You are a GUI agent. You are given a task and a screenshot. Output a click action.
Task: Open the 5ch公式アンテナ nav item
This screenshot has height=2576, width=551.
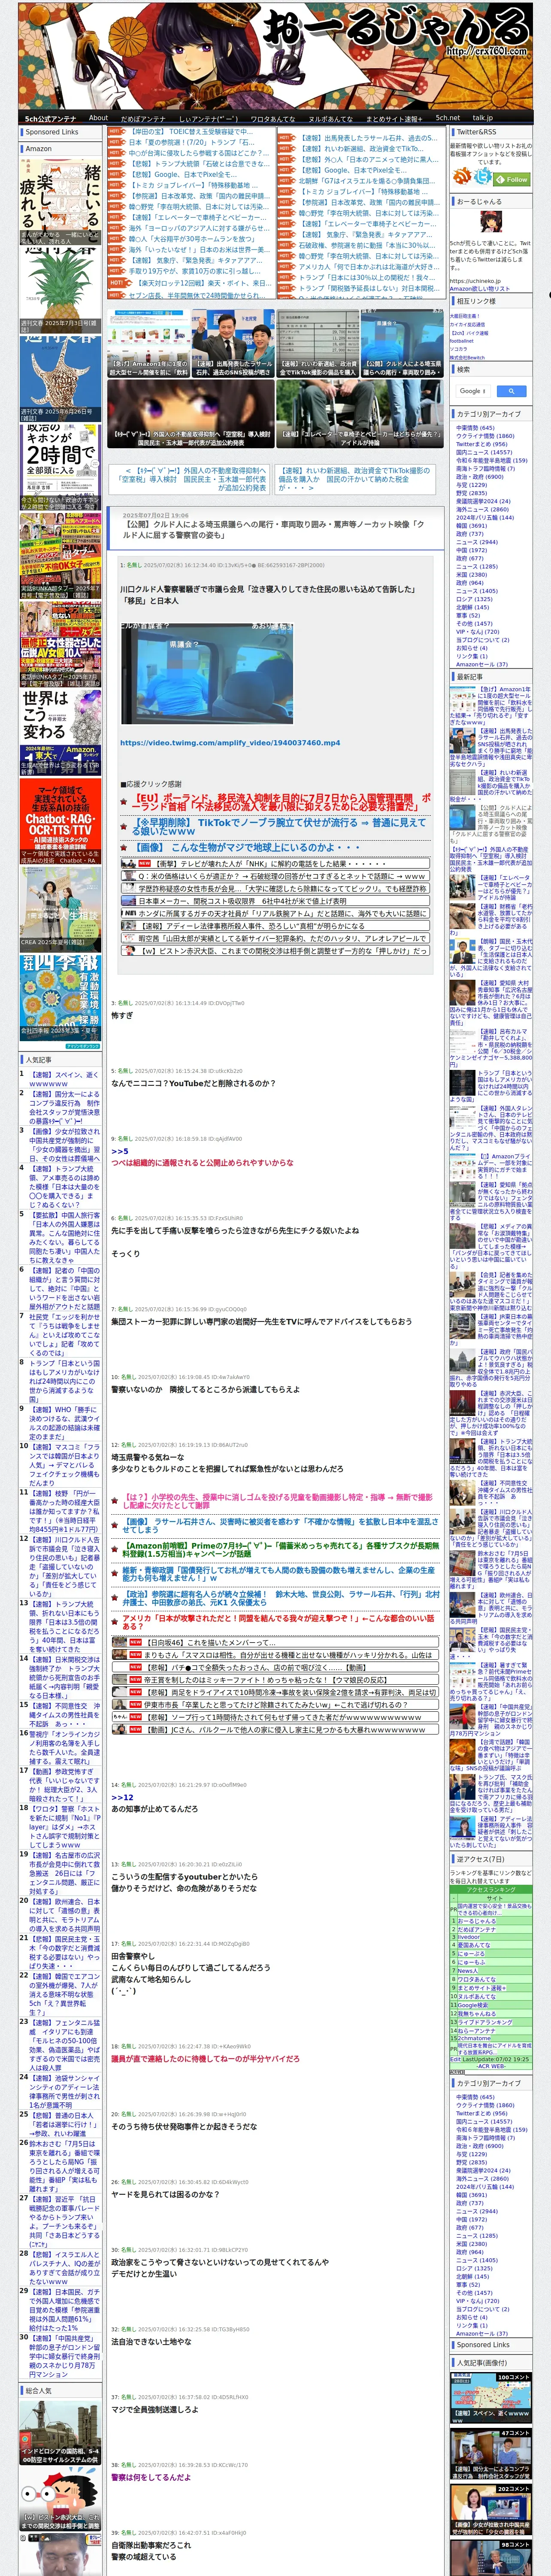tap(50, 118)
